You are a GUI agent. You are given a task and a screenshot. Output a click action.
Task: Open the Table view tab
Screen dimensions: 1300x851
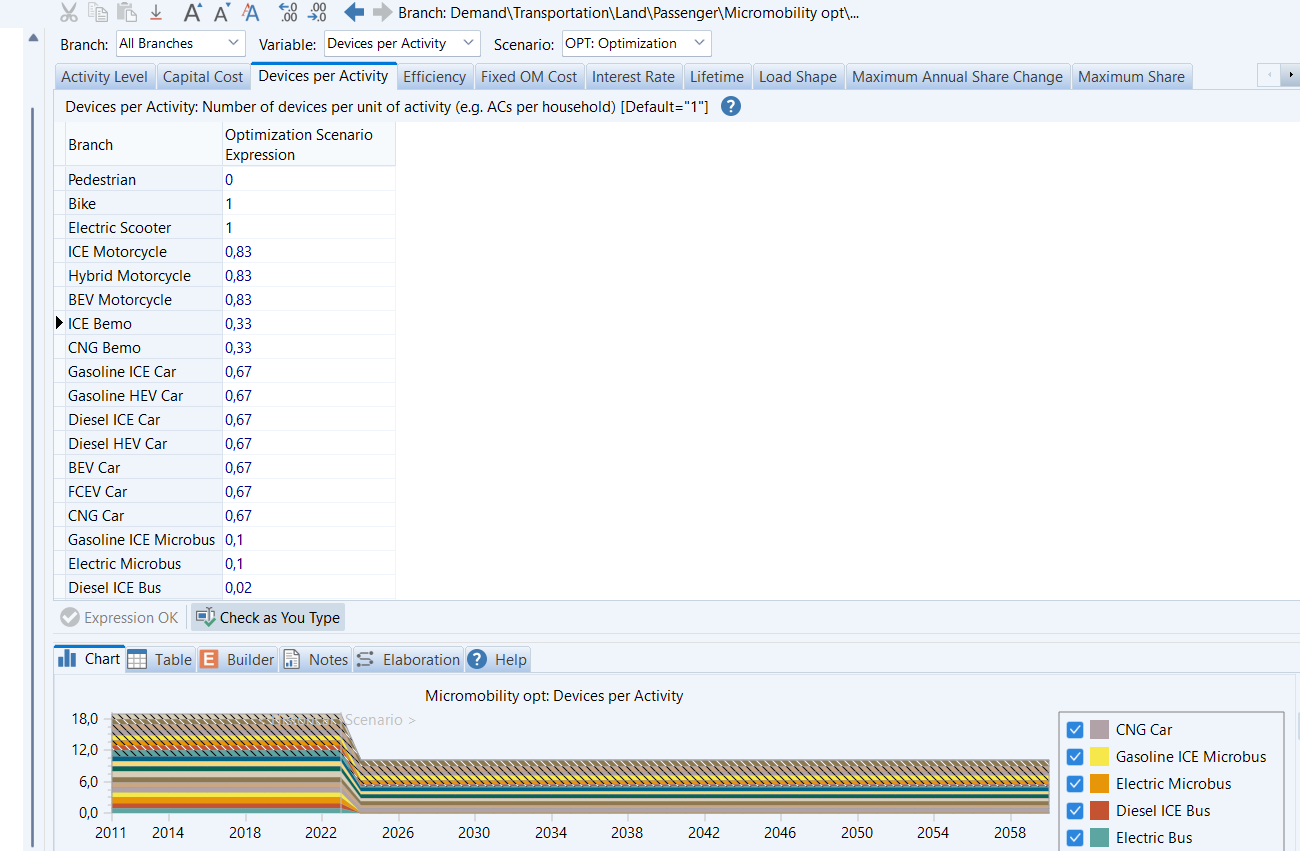[x=160, y=659]
